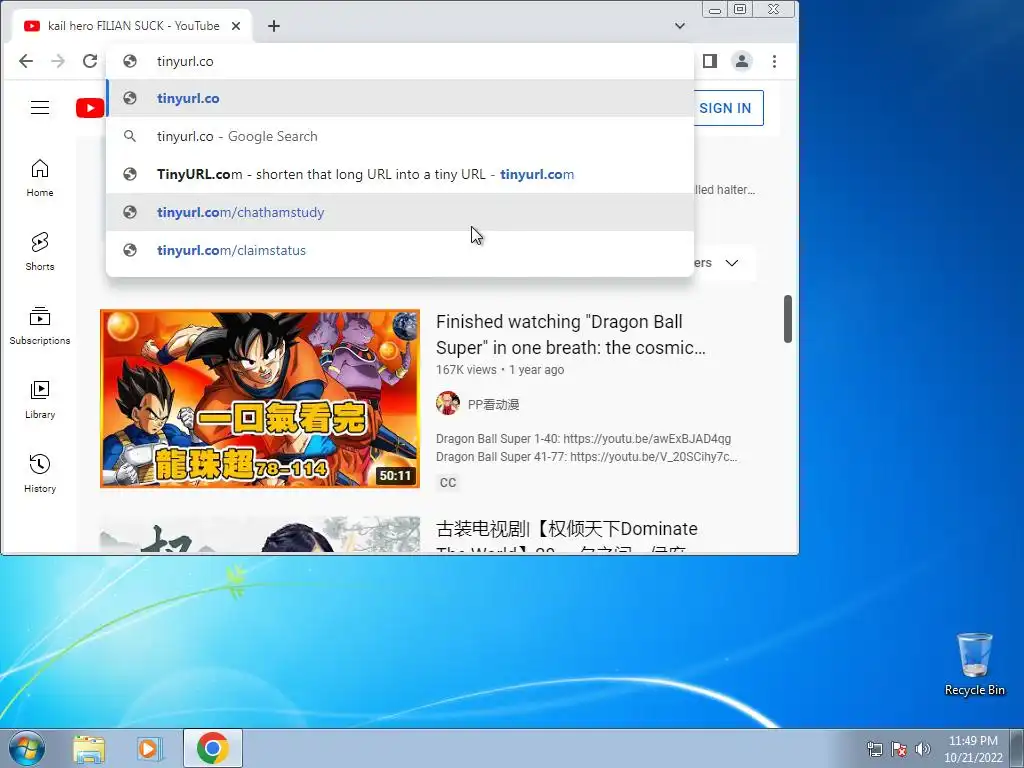Open Windows Explorer from the taskbar
The height and width of the screenshot is (768, 1024).
point(89,748)
